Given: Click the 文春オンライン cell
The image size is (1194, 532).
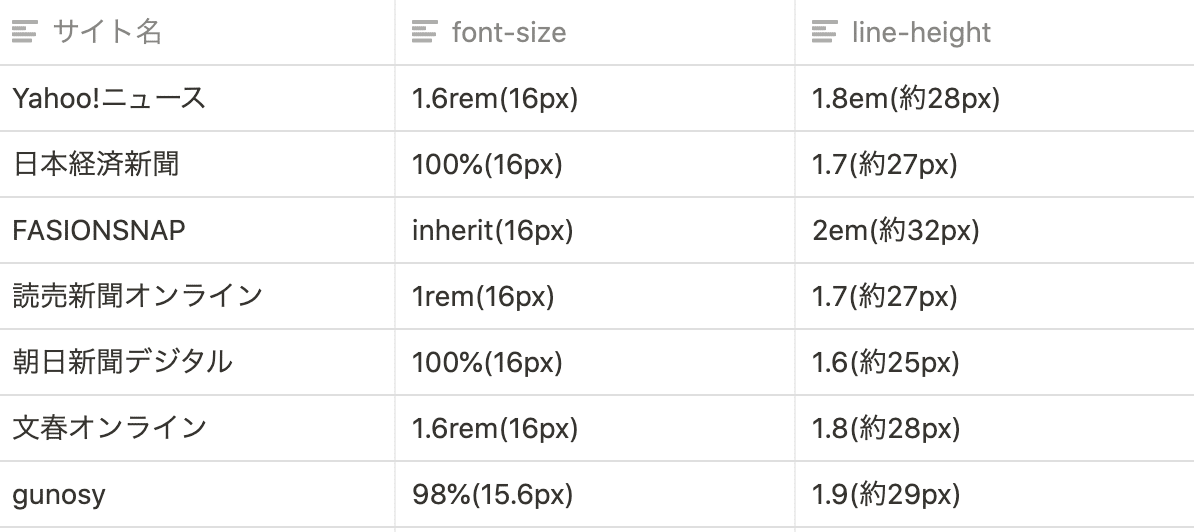Looking at the screenshot, I should click(110, 428).
